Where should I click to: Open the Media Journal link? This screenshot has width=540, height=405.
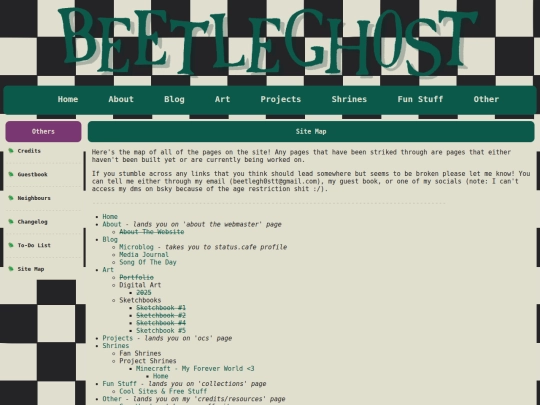[144, 255]
